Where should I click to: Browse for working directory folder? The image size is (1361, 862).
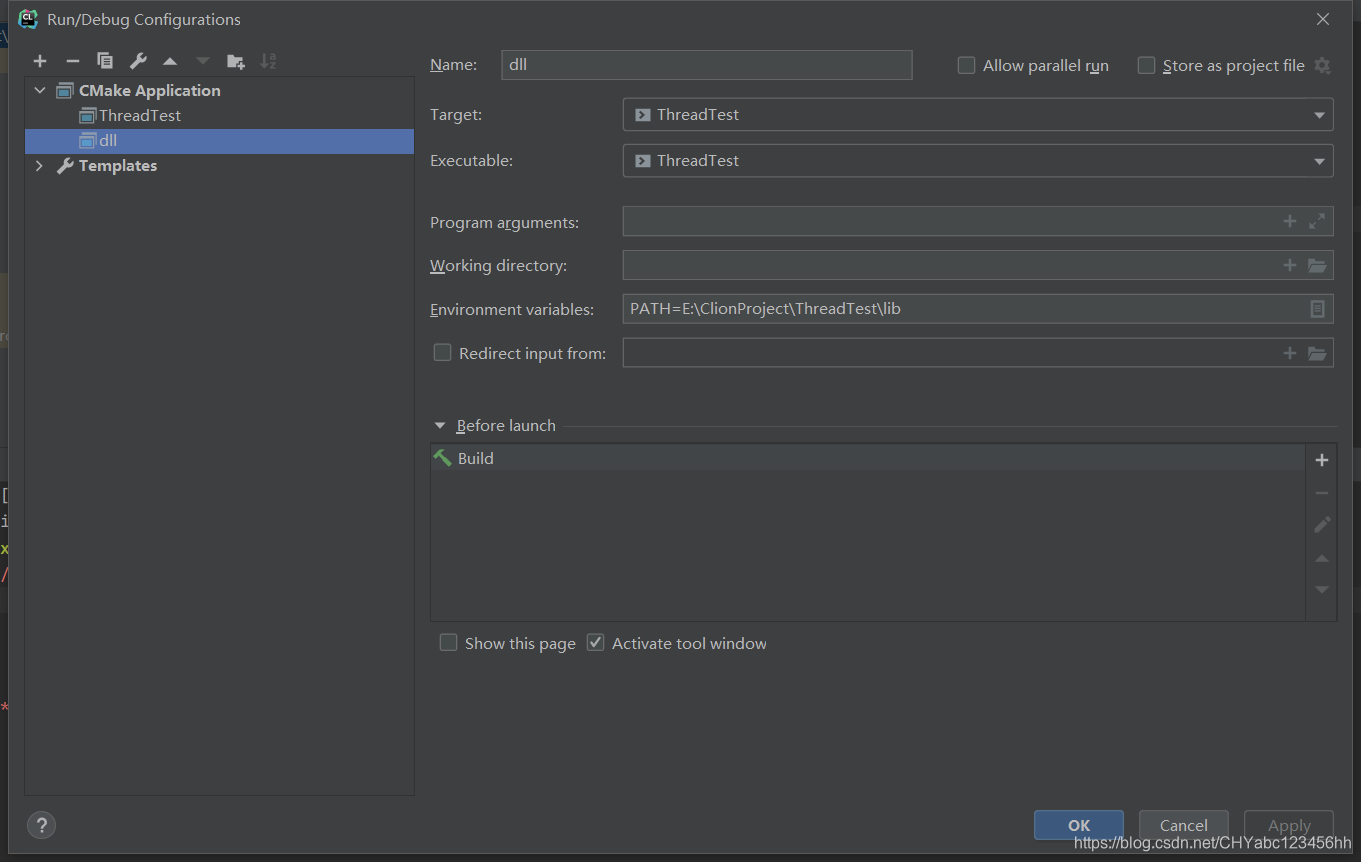(x=1317, y=266)
